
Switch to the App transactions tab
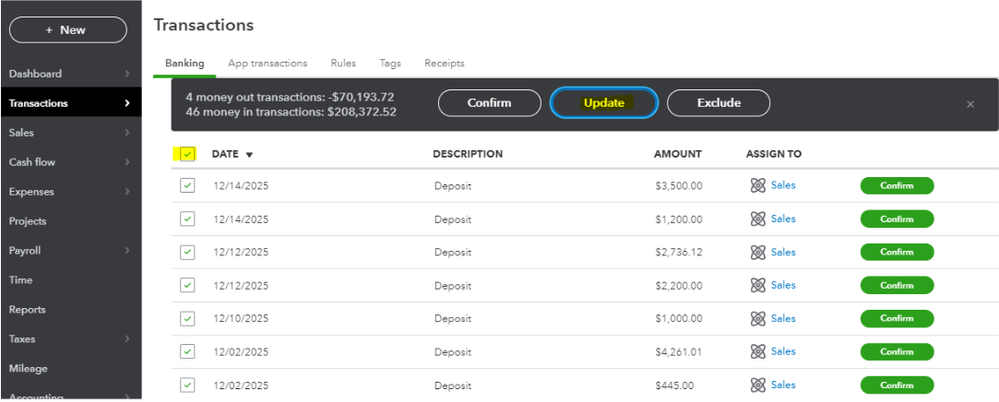point(267,63)
